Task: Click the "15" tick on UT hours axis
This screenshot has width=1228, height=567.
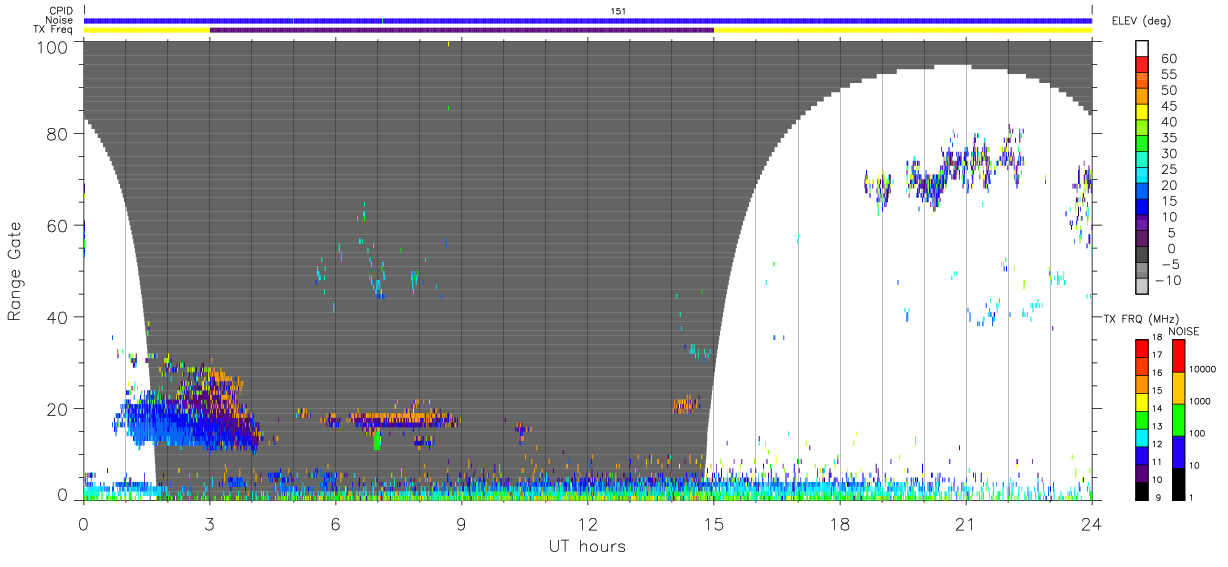Action: (x=713, y=523)
